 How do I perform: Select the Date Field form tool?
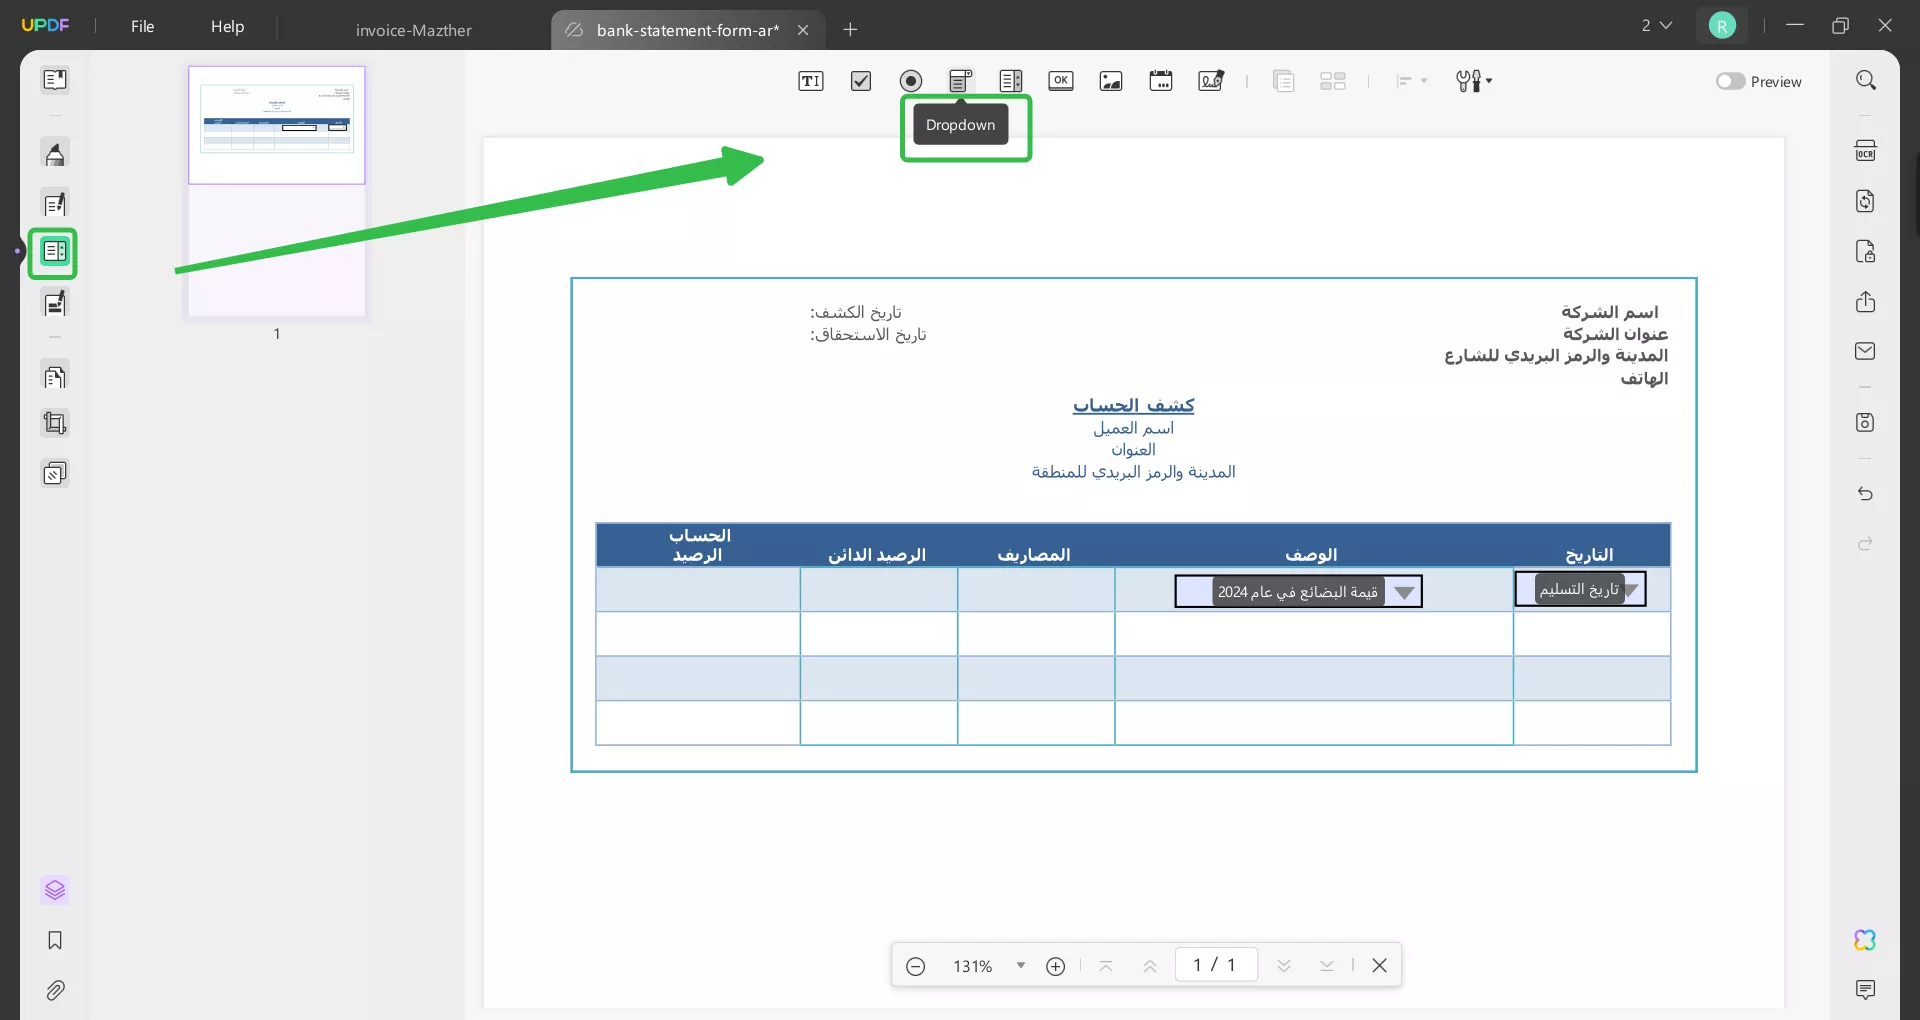coord(1161,81)
